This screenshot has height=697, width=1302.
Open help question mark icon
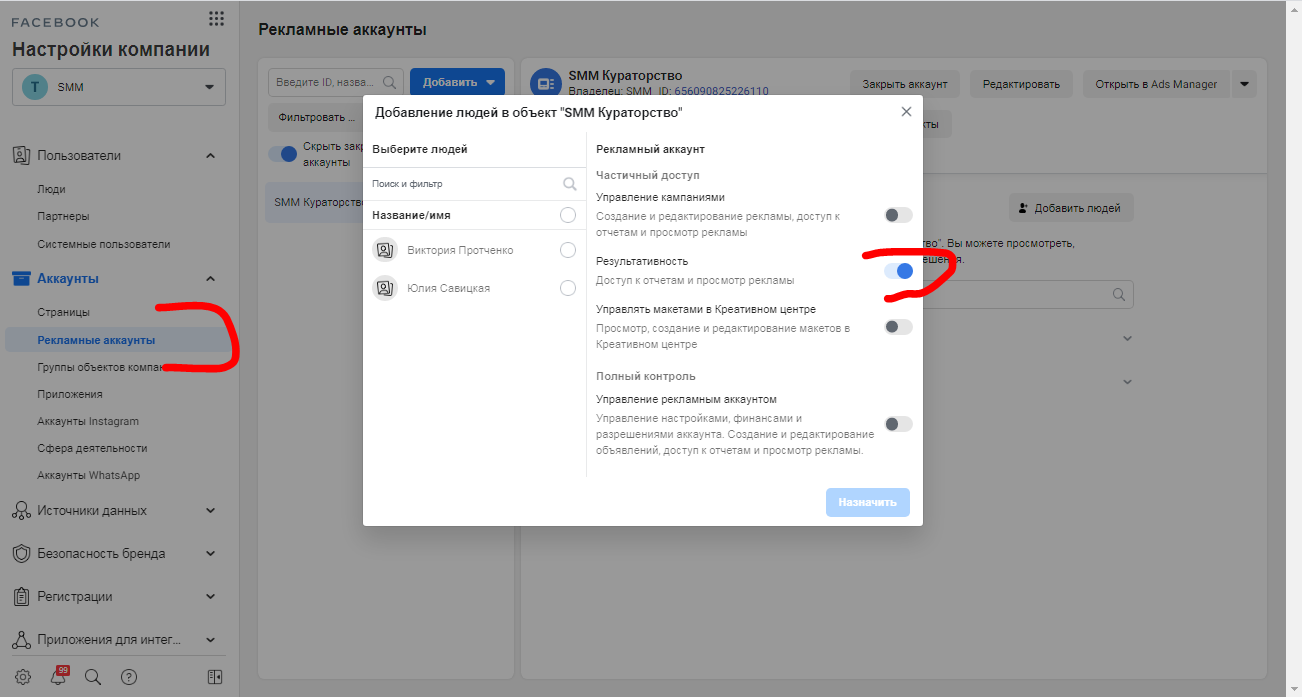coord(129,677)
